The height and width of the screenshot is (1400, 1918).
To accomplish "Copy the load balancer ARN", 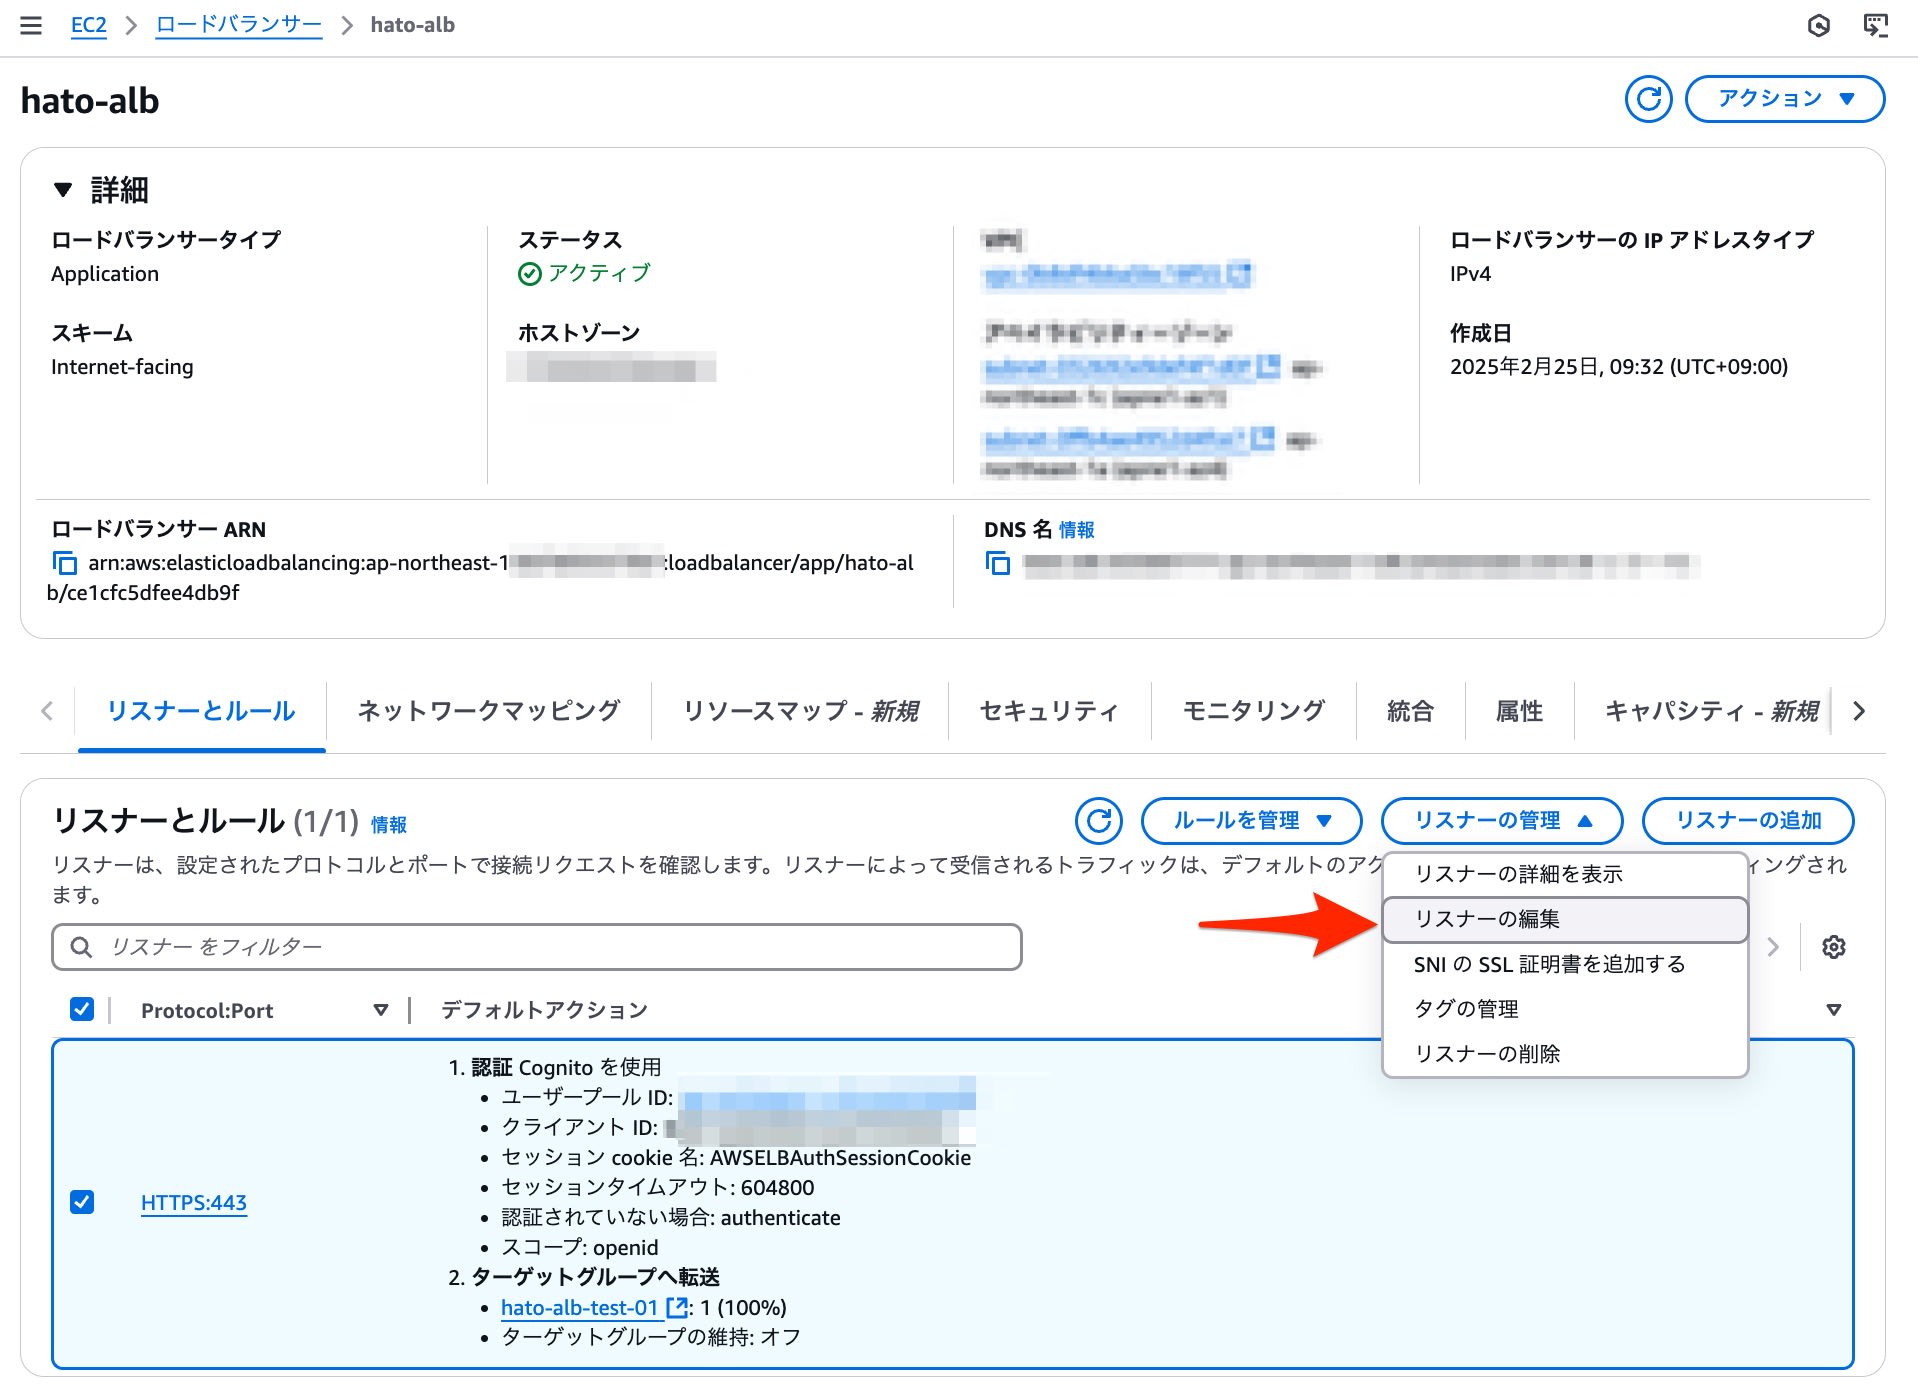I will tap(64, 563).
